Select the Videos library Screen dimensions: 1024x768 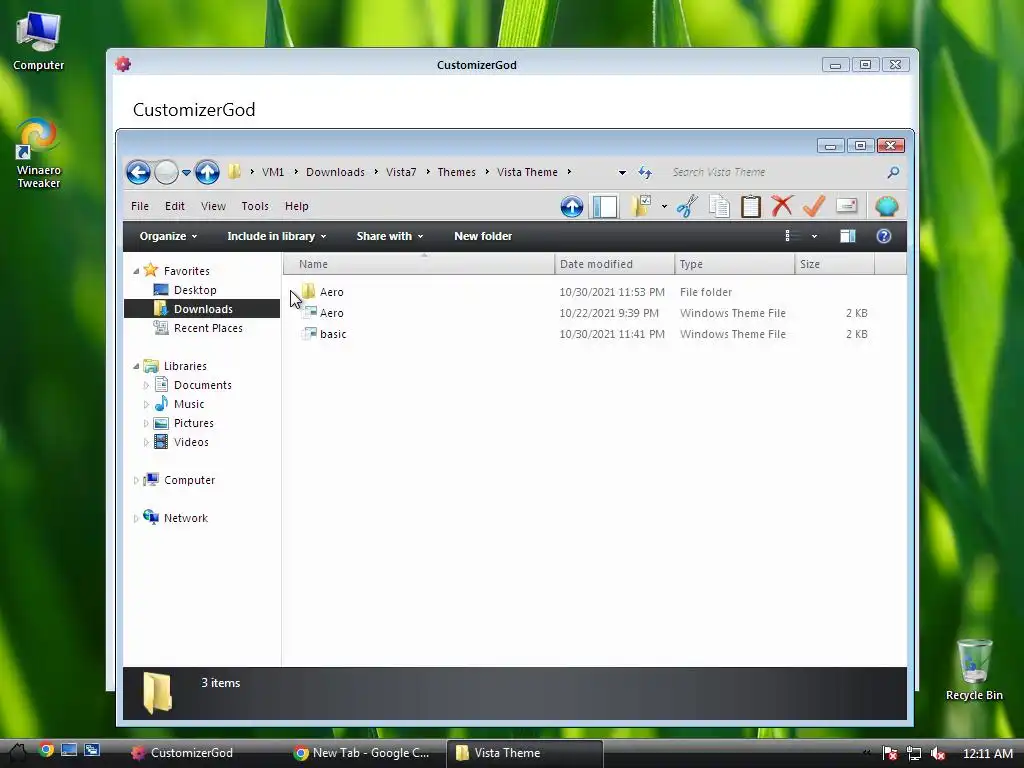click(191, 442)
